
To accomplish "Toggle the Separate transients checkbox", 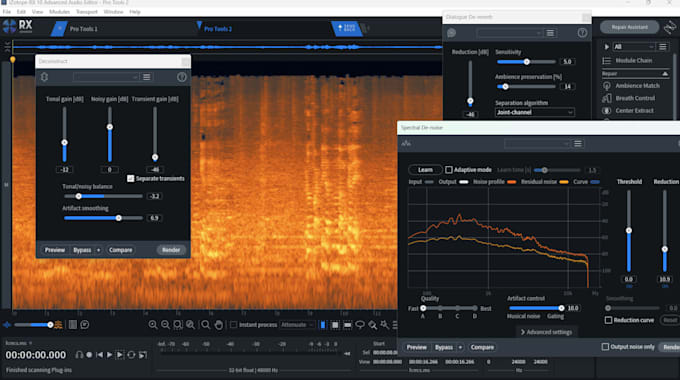I will pos(130,178).
